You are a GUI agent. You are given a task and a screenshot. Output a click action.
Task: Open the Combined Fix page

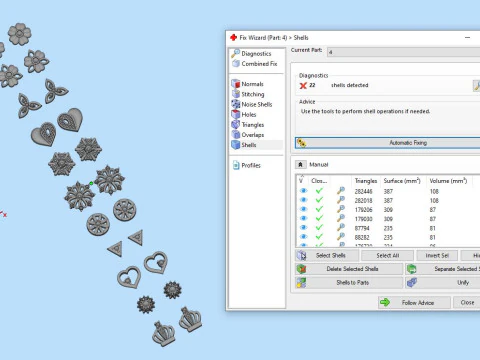(x=255, y=64)
